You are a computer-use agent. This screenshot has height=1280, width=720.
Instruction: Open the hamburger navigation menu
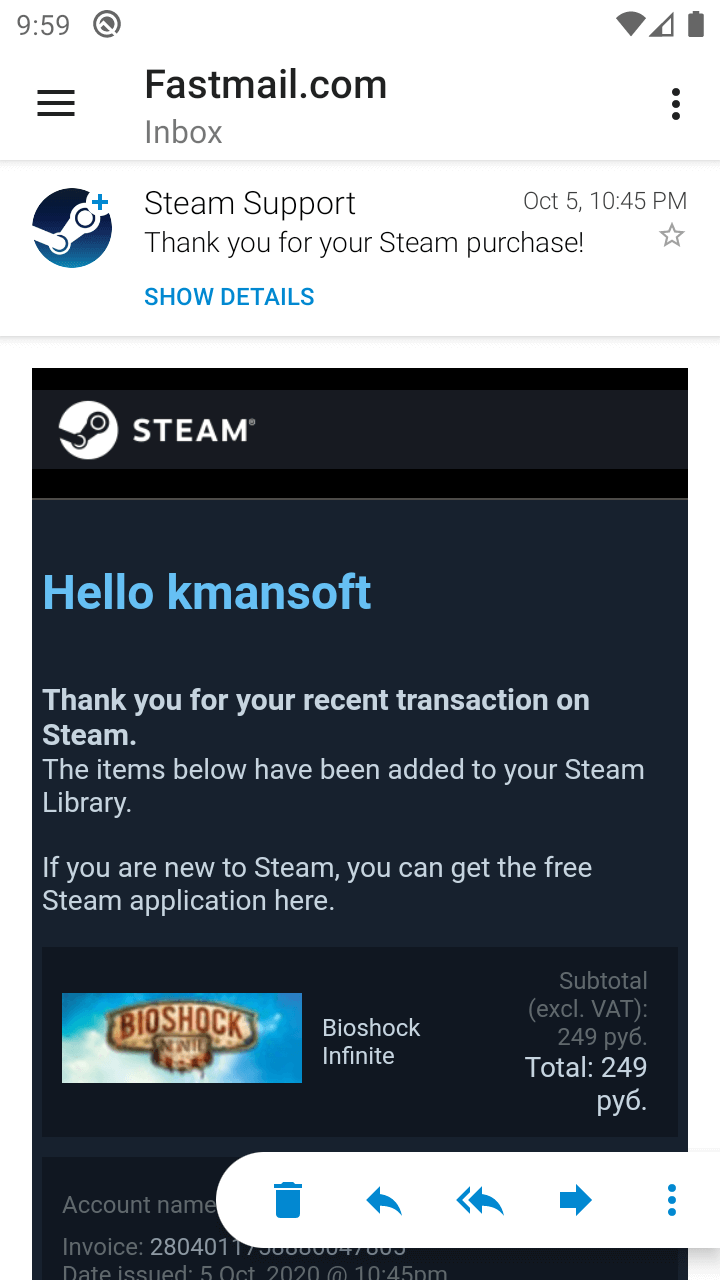(x=56, y=103)
